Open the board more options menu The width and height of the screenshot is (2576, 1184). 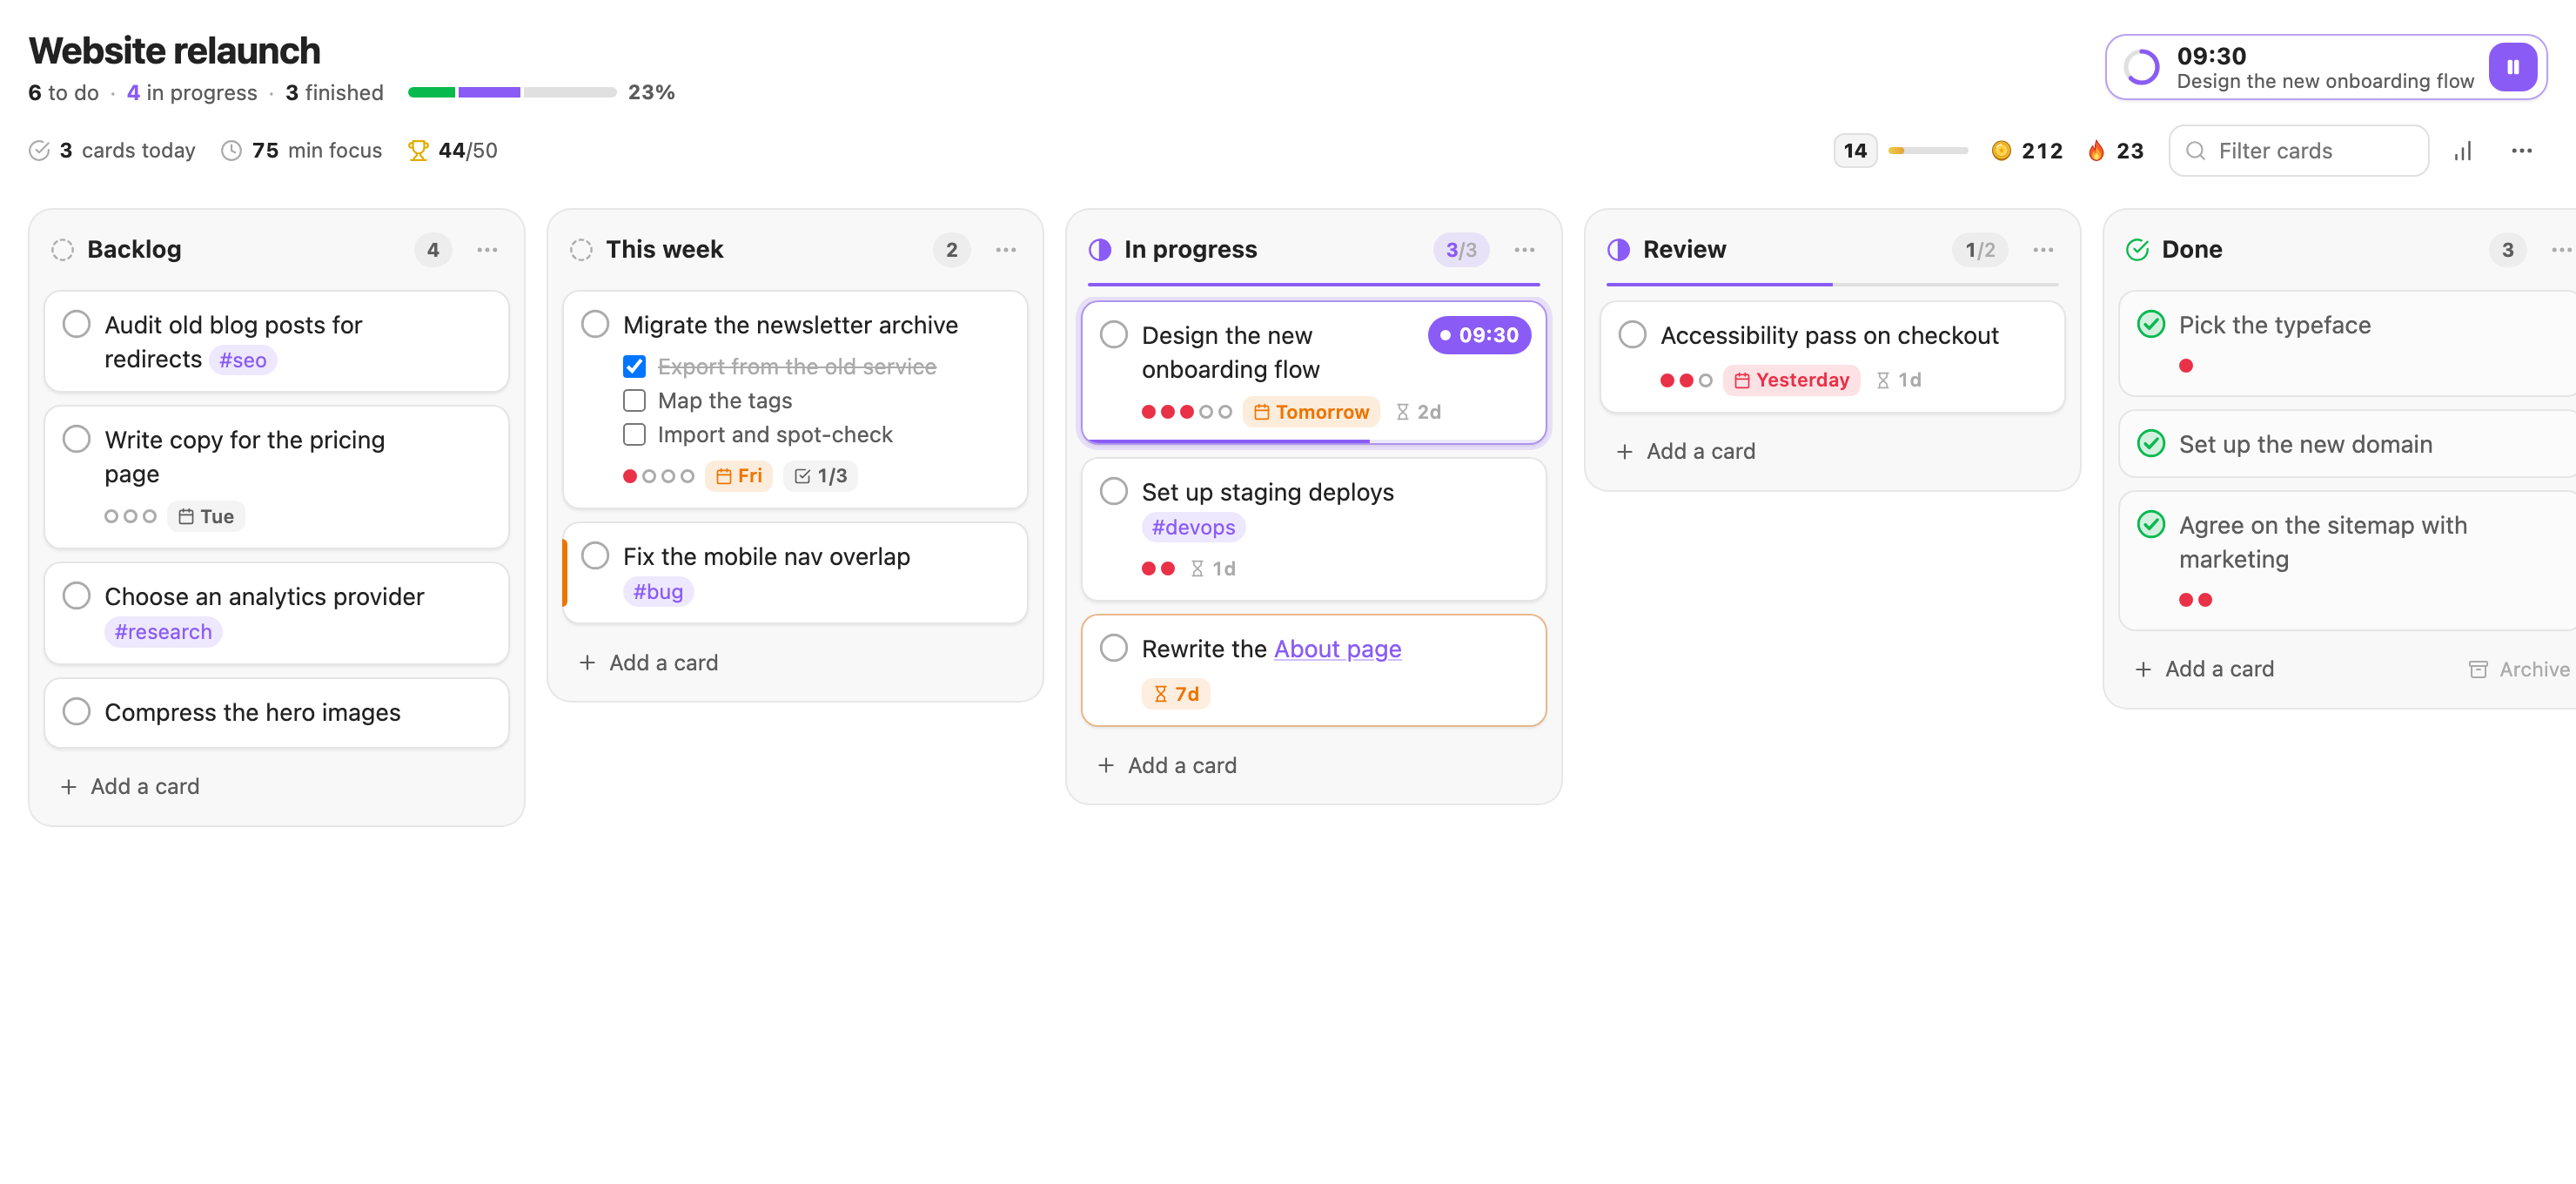2521,151
